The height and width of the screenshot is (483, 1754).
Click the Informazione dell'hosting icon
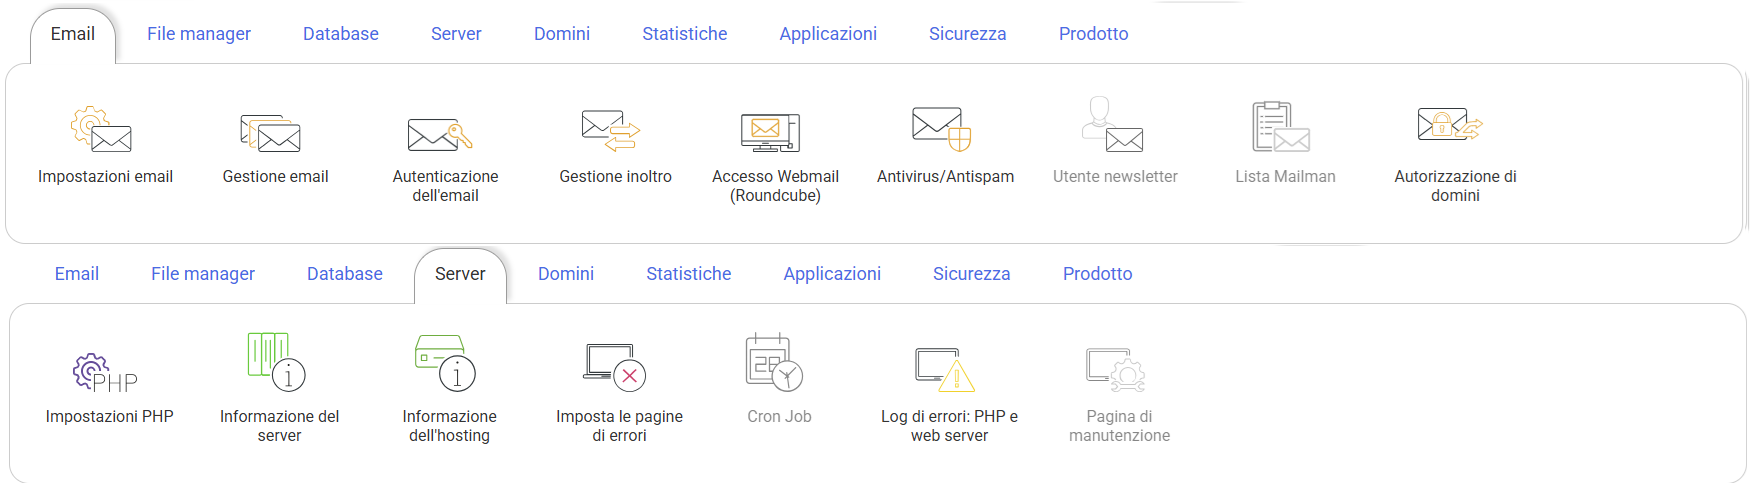pyautogui.click(x=446, y=362)
